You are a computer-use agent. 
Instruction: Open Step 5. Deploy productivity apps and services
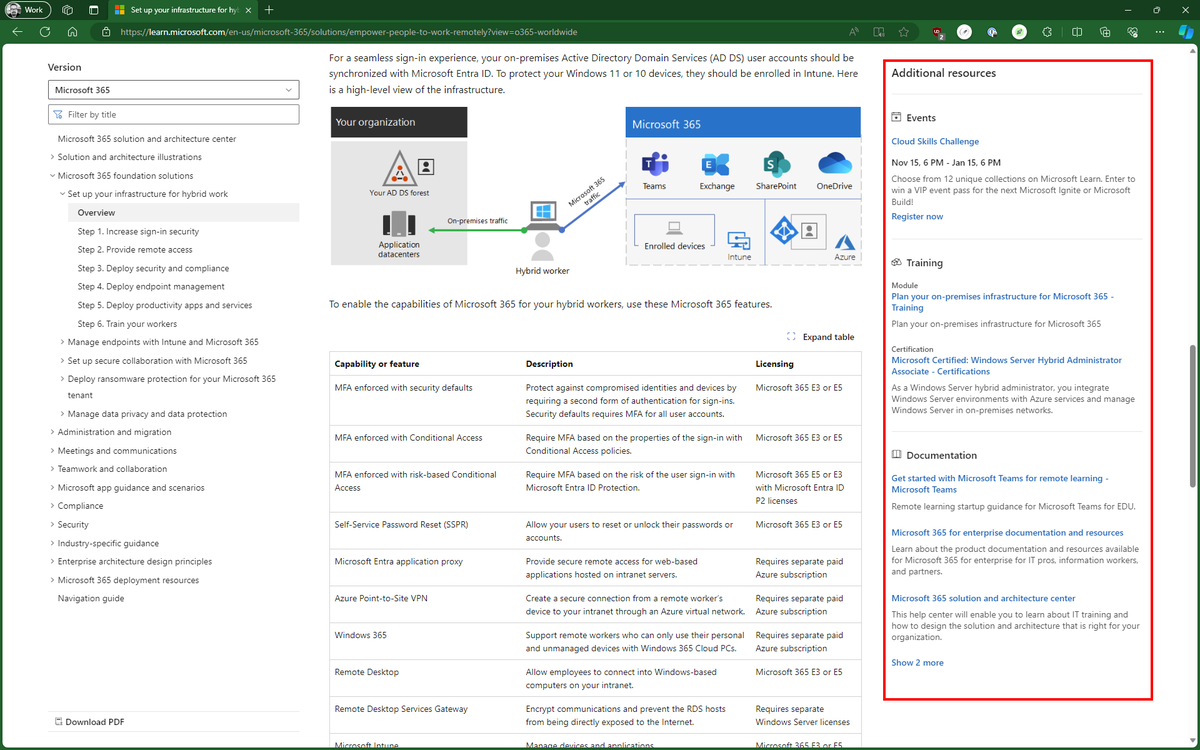click(x=165, y=305)
